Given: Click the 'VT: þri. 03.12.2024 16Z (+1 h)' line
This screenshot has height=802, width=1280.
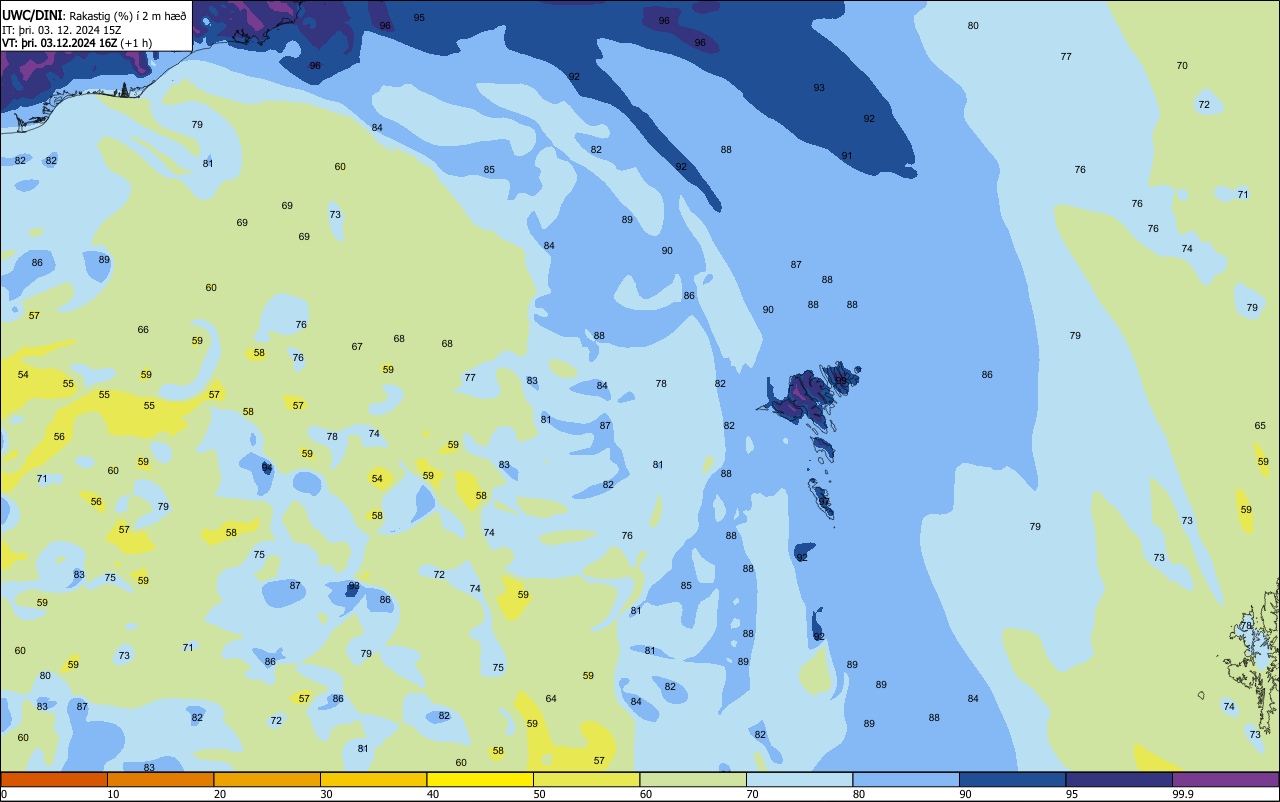Looking at the screenshot, I should (77, 43).
